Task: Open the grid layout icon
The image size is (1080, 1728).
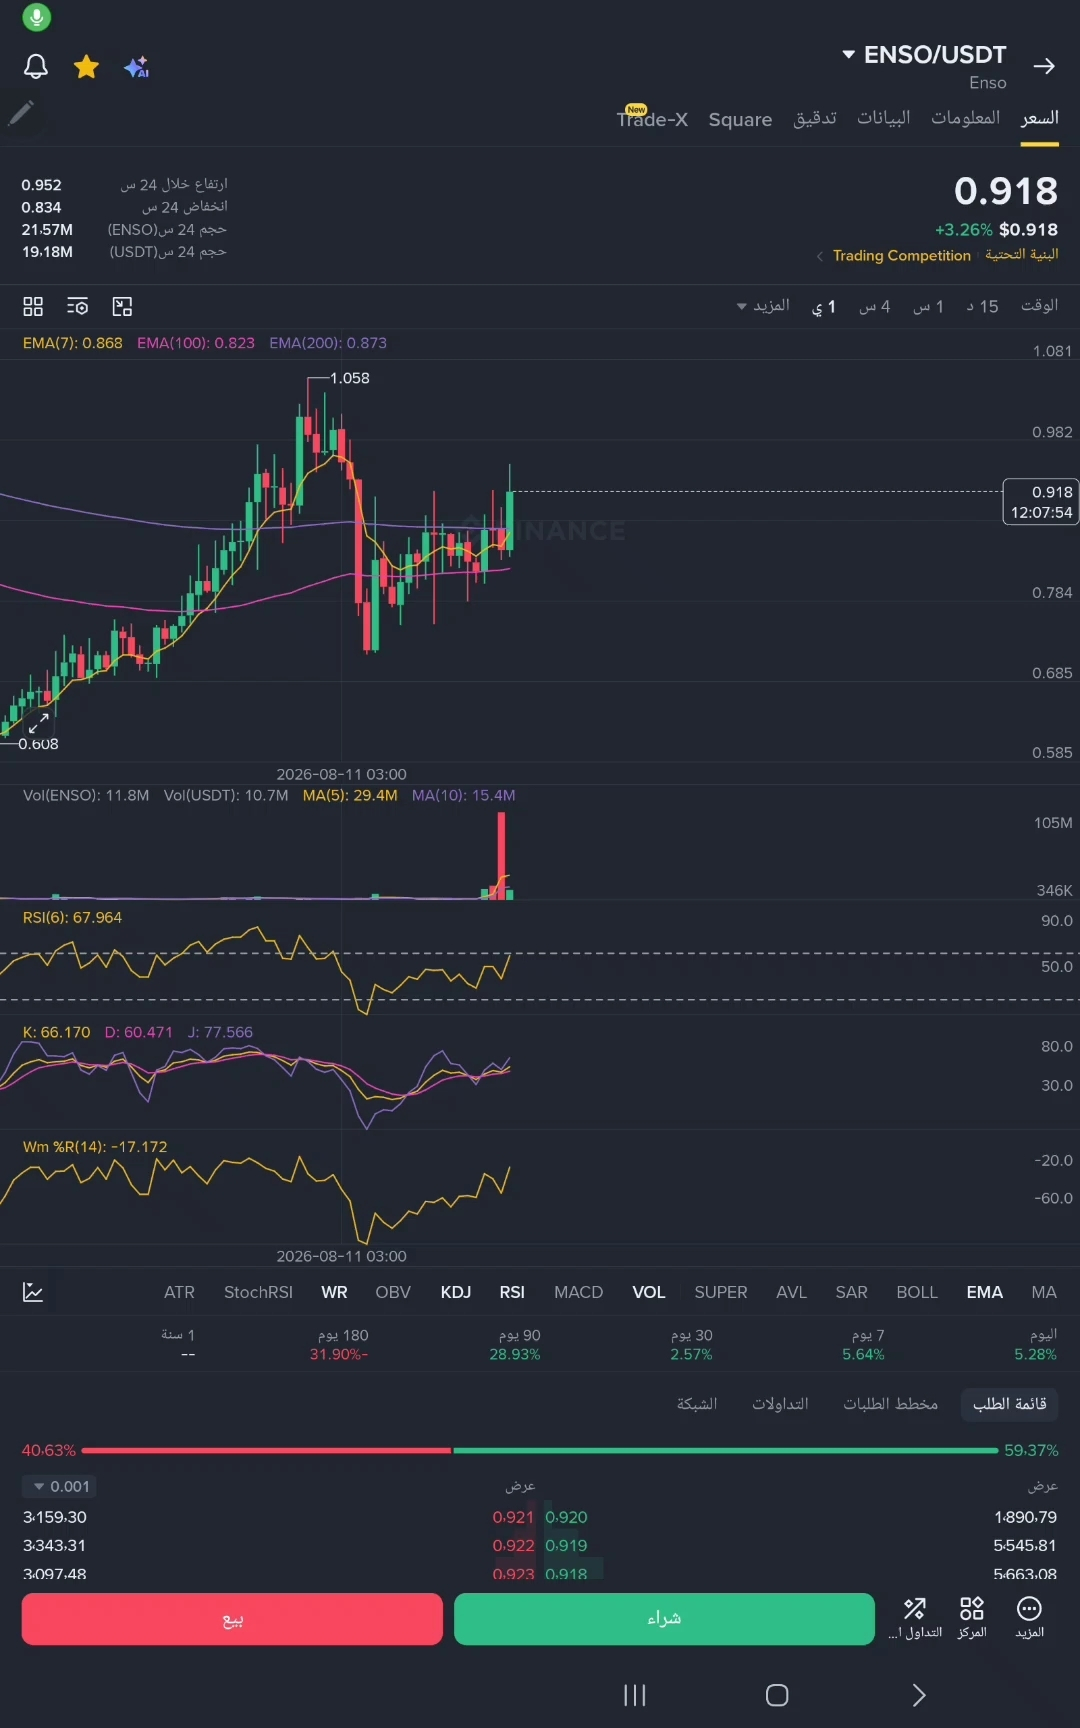Action: pos(33,306)
